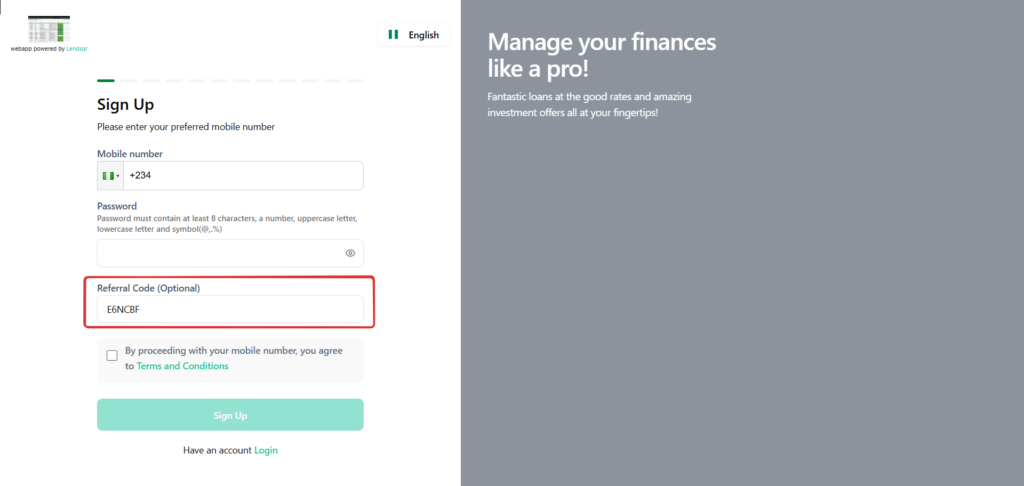Expand the country code arrow beside the flag
This screenshot has height=486, width=1024.
coord(118,176)
